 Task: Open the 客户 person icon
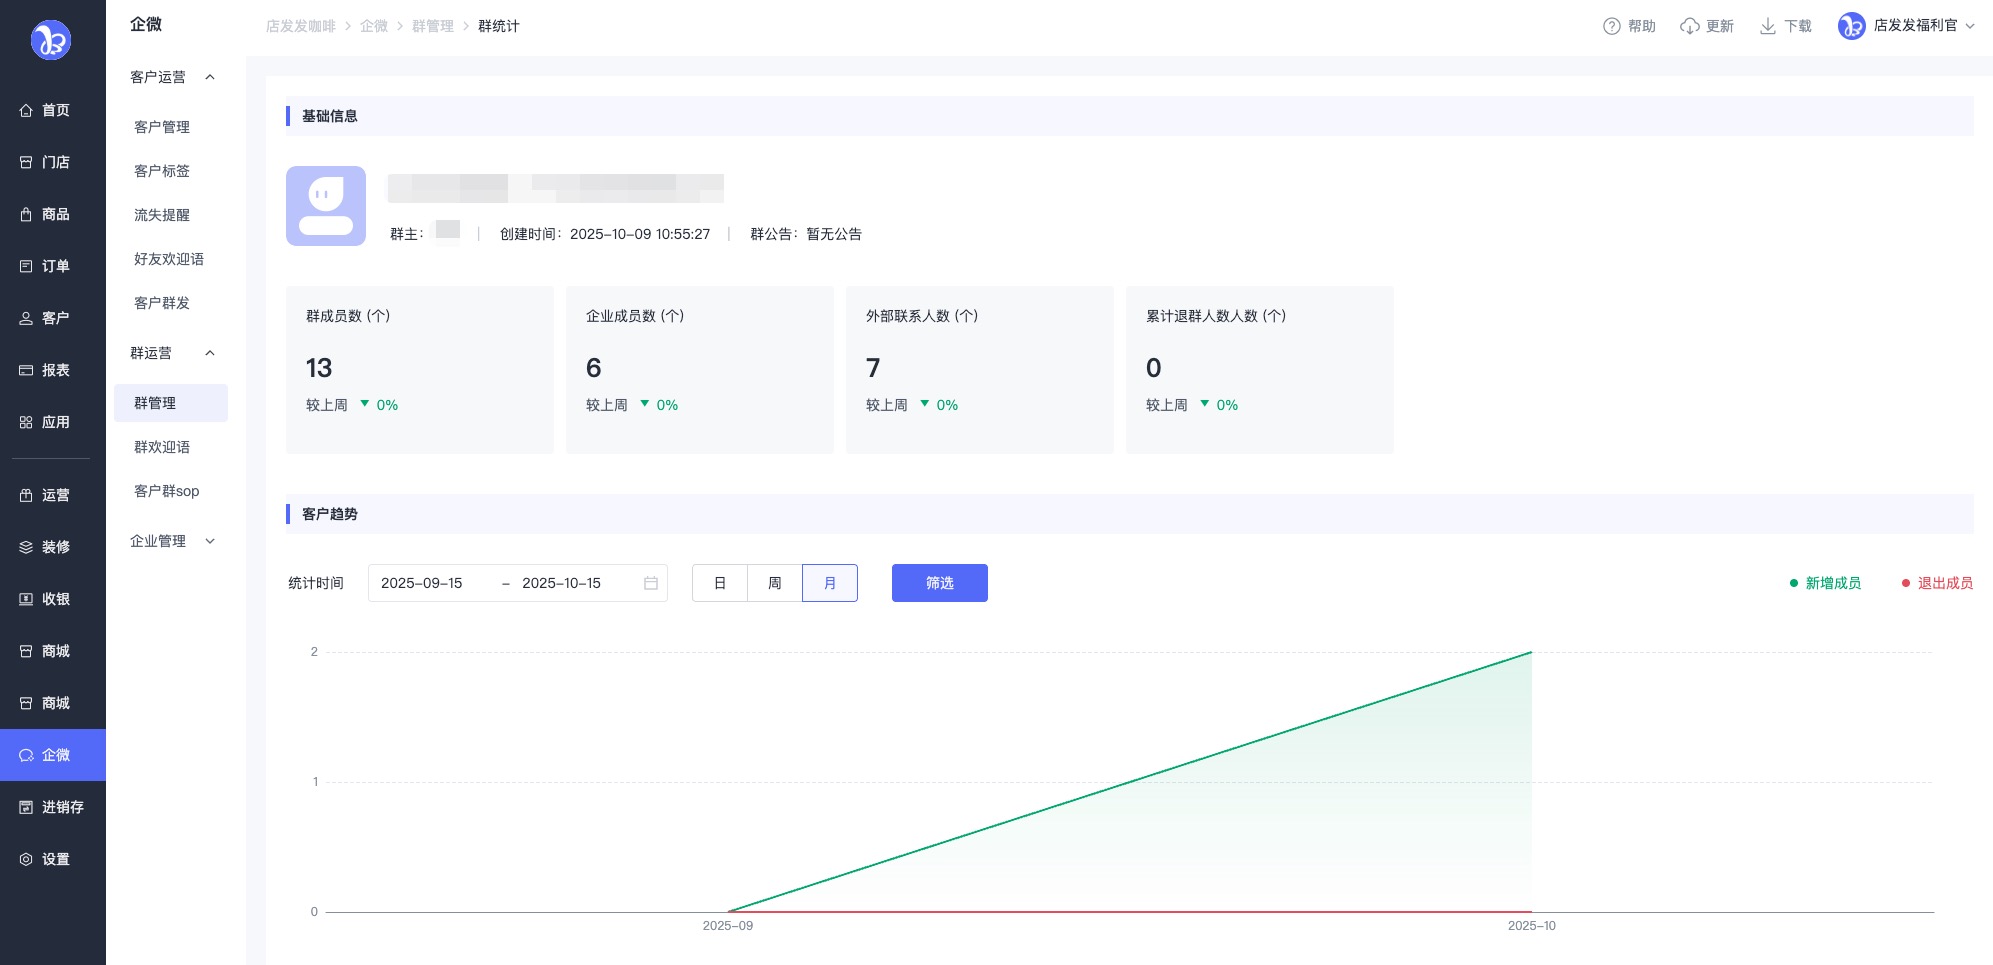pos(26,318)
